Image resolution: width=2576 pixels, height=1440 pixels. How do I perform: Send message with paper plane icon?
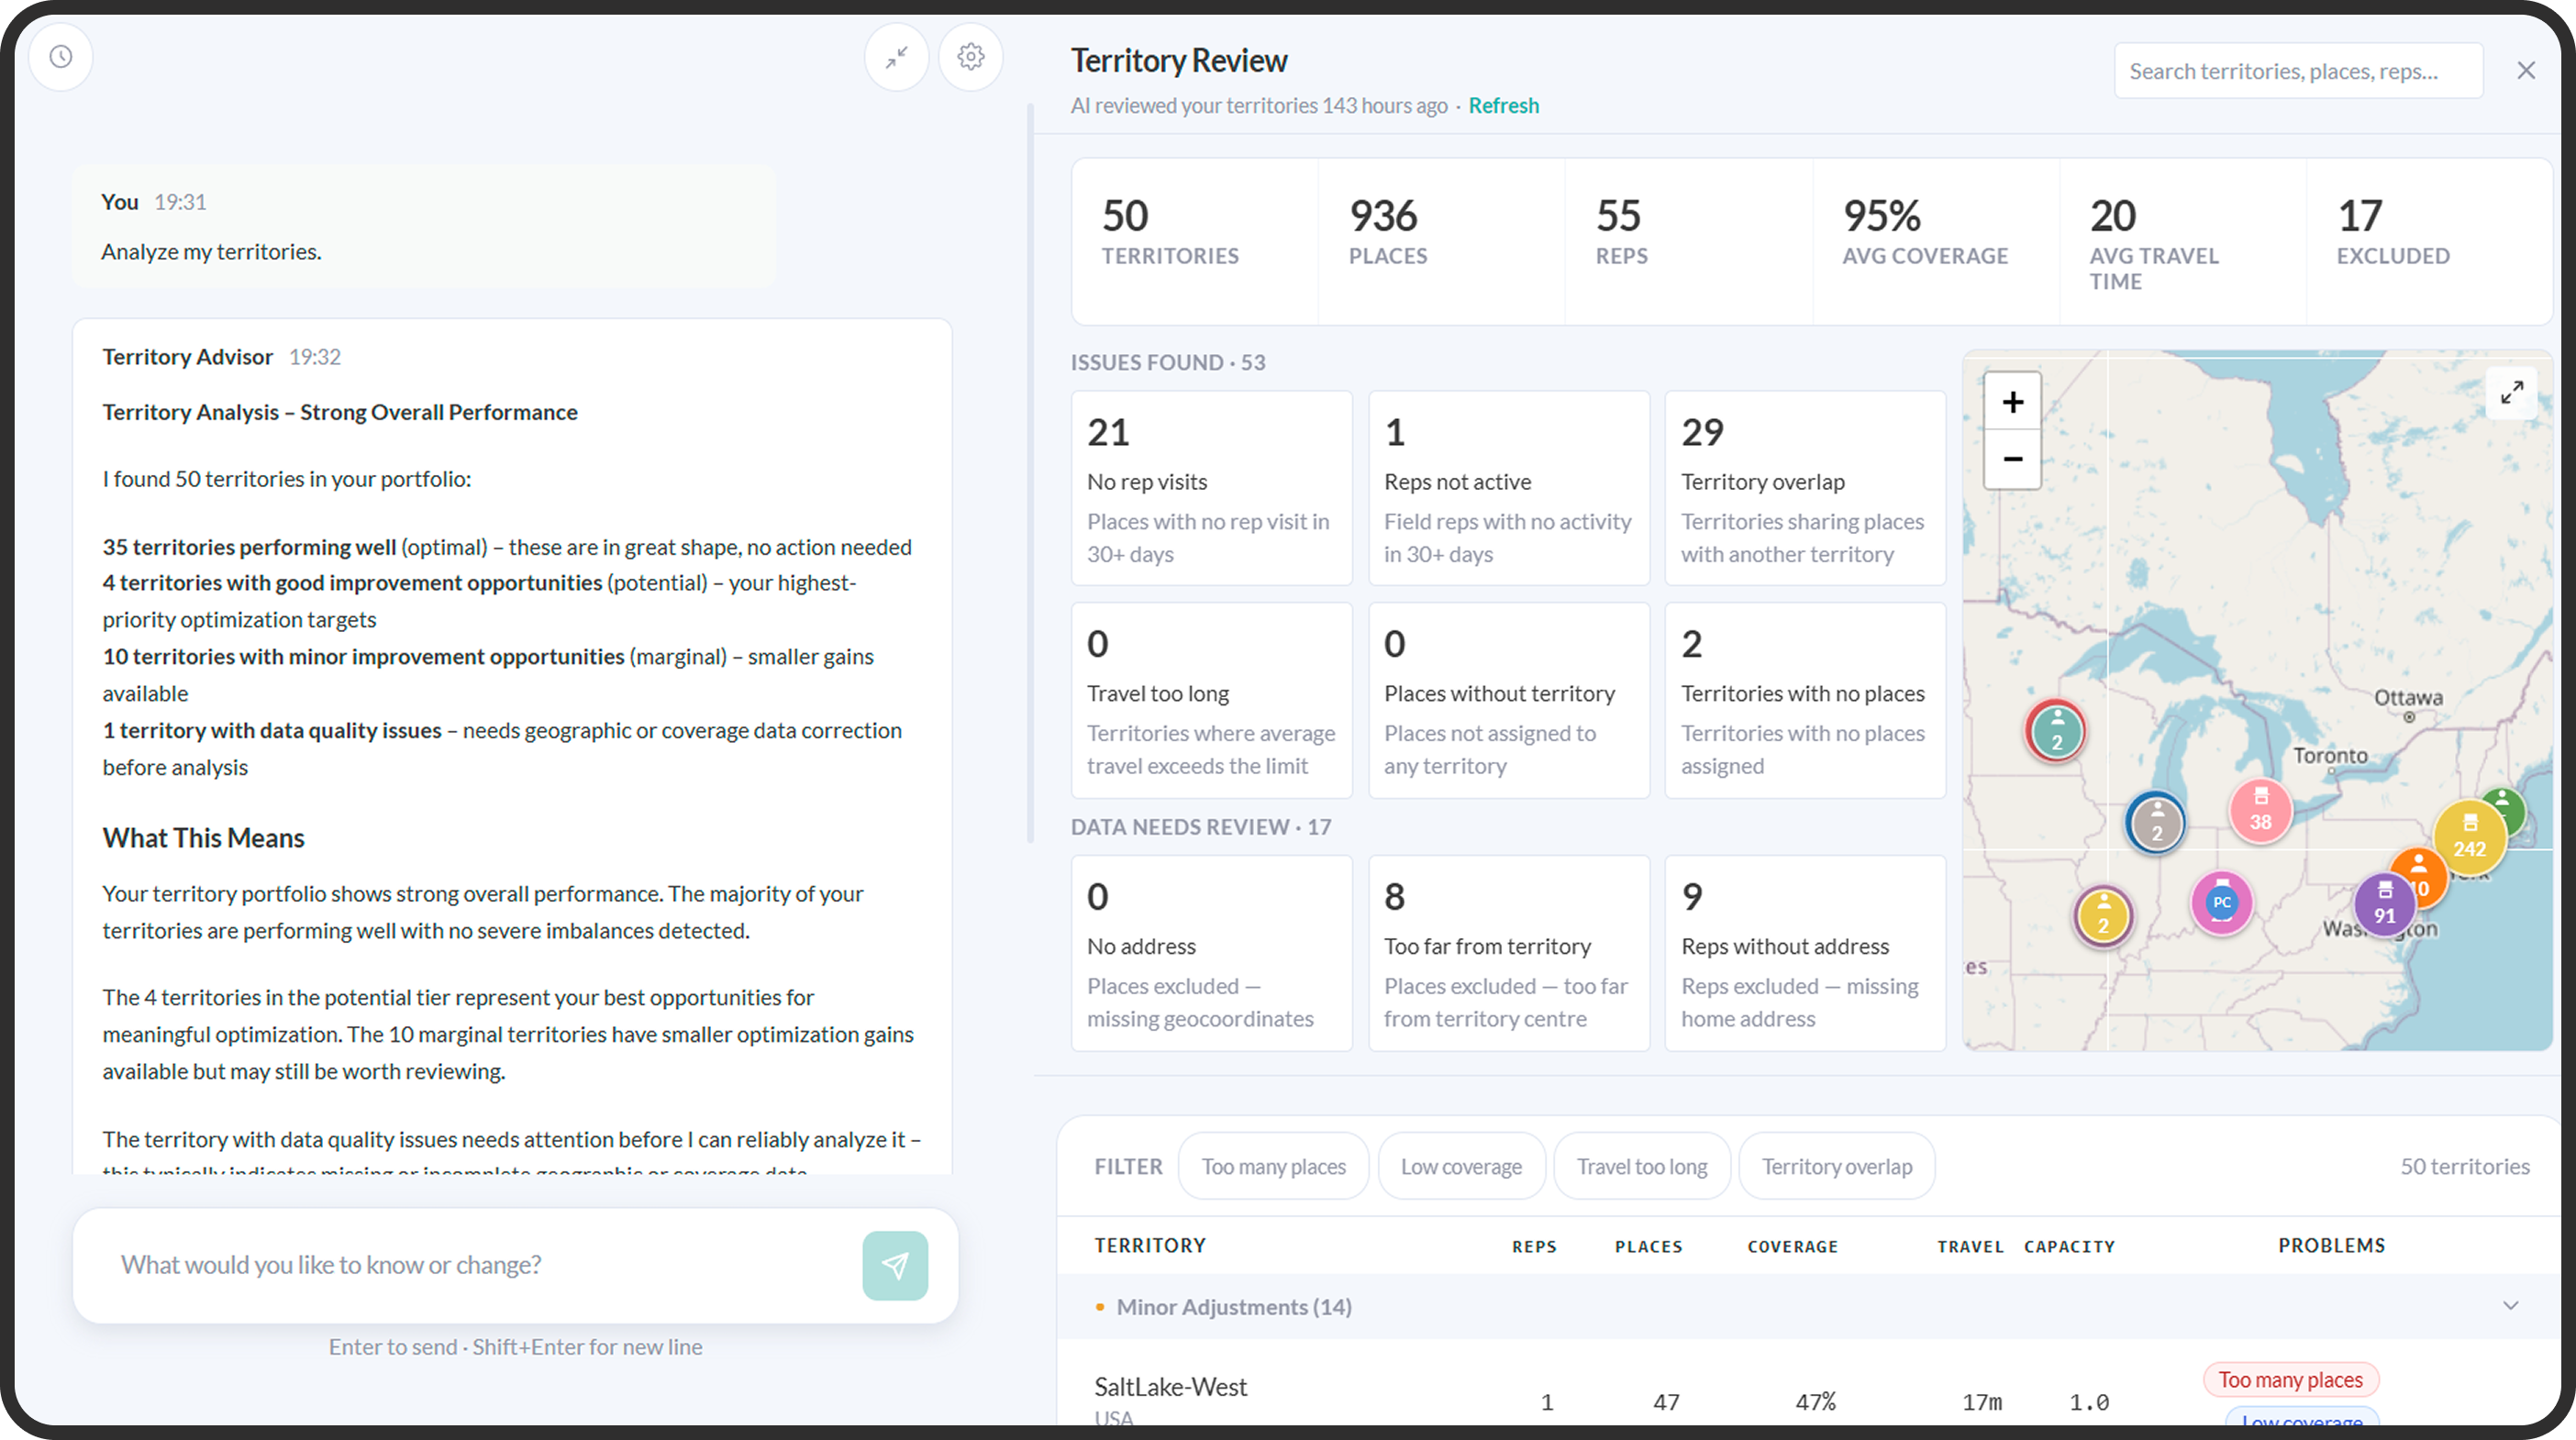895,1265
